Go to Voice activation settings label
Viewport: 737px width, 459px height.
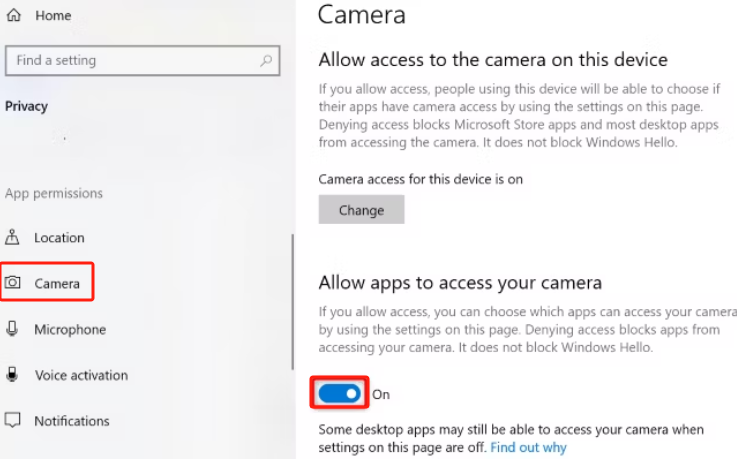(81, 376)
